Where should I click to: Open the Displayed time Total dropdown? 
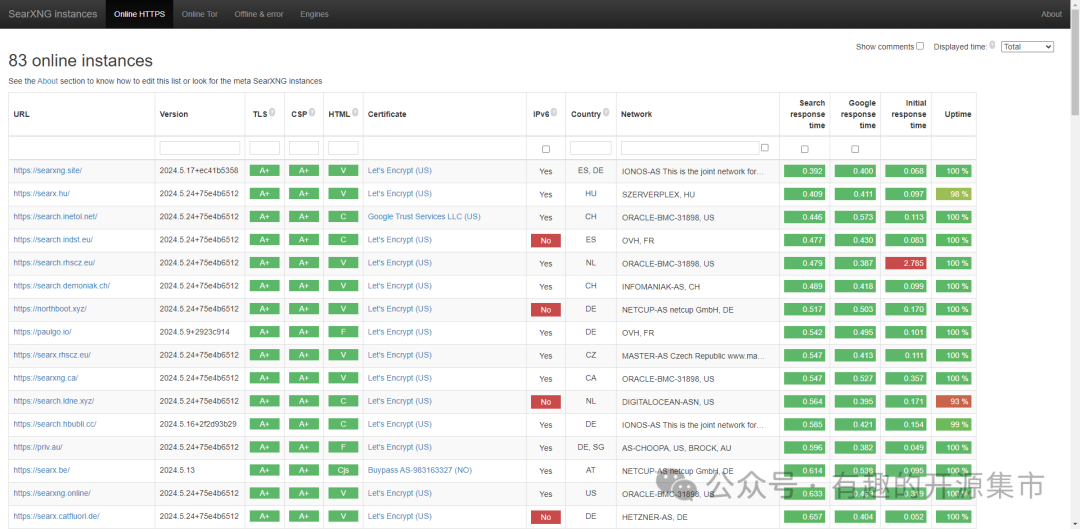pos(1028,47)
